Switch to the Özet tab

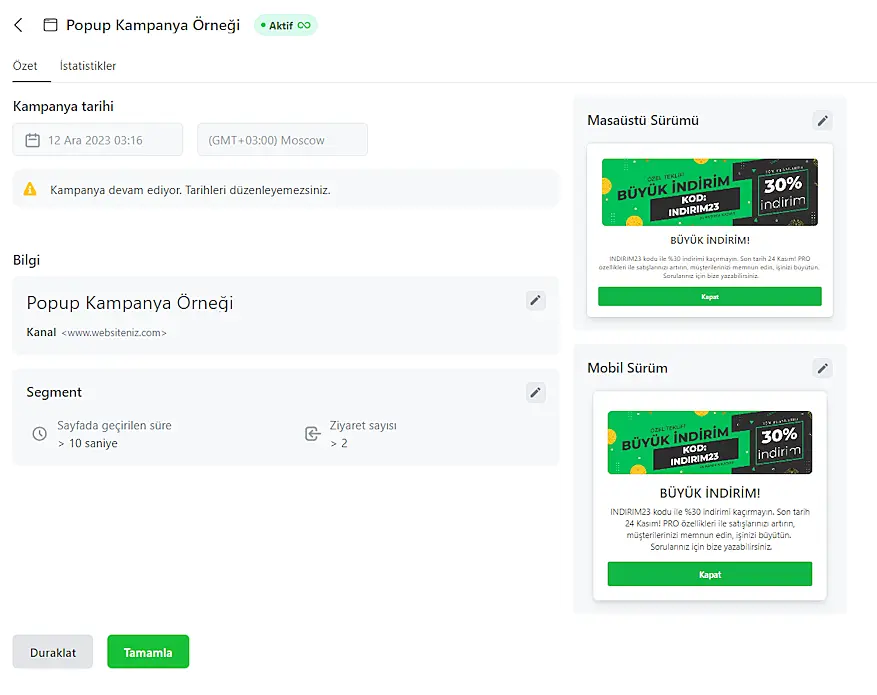tap(25, 66)
